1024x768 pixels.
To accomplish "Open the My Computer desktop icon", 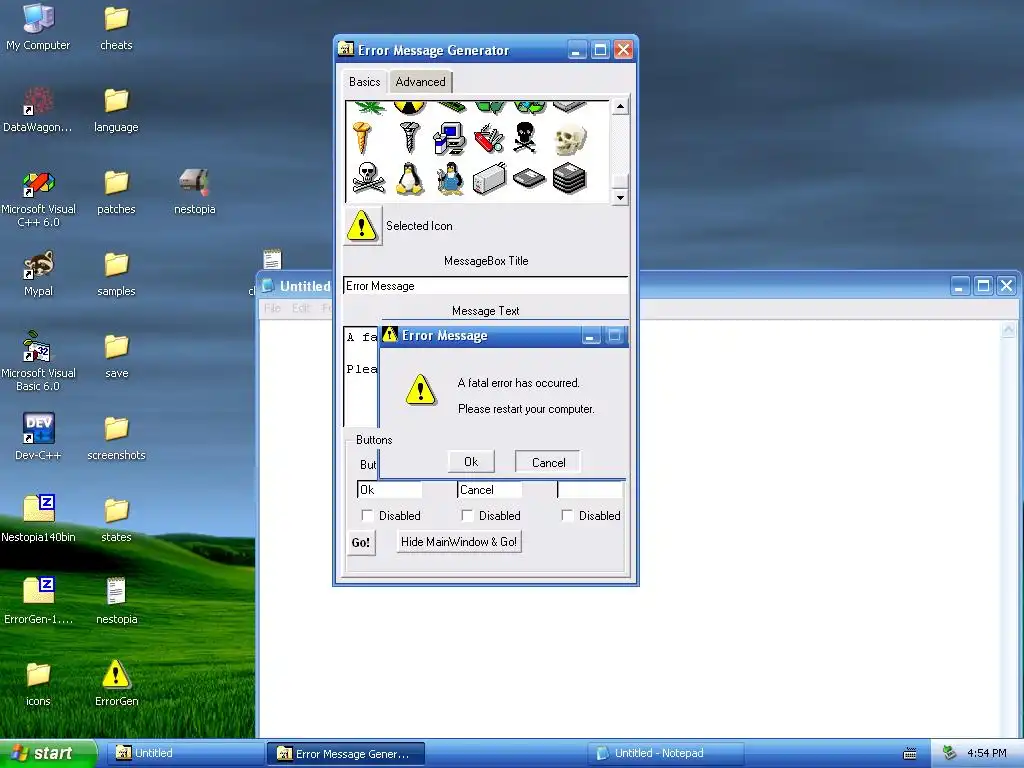I will pyautogui.click(x=38, y=27).
